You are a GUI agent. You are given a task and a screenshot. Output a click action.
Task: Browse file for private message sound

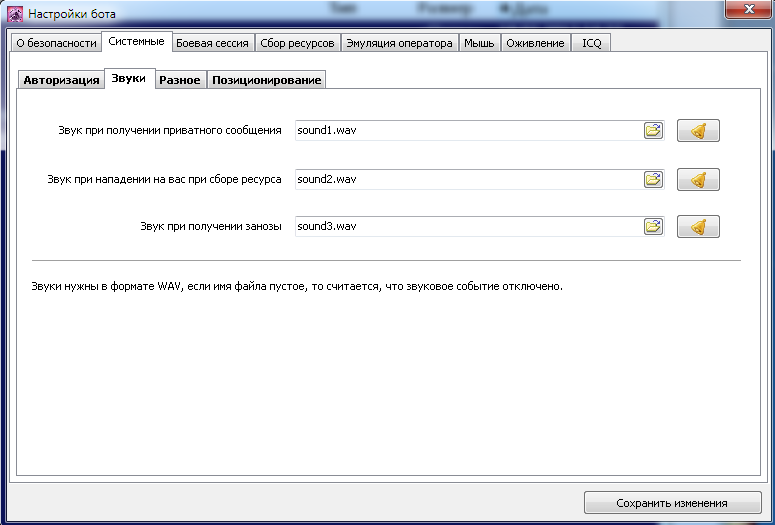coord(653,131)
